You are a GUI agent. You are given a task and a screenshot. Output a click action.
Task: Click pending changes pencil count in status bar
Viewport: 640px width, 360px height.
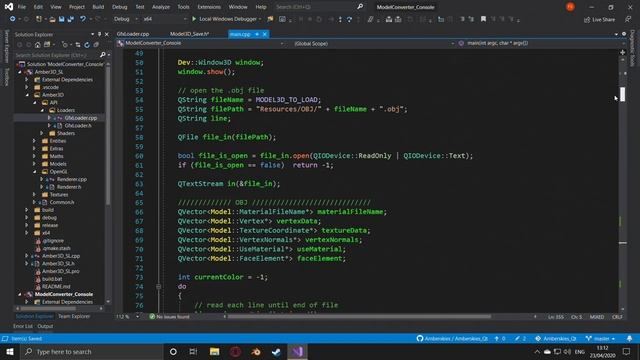click(x=520, y=338)
